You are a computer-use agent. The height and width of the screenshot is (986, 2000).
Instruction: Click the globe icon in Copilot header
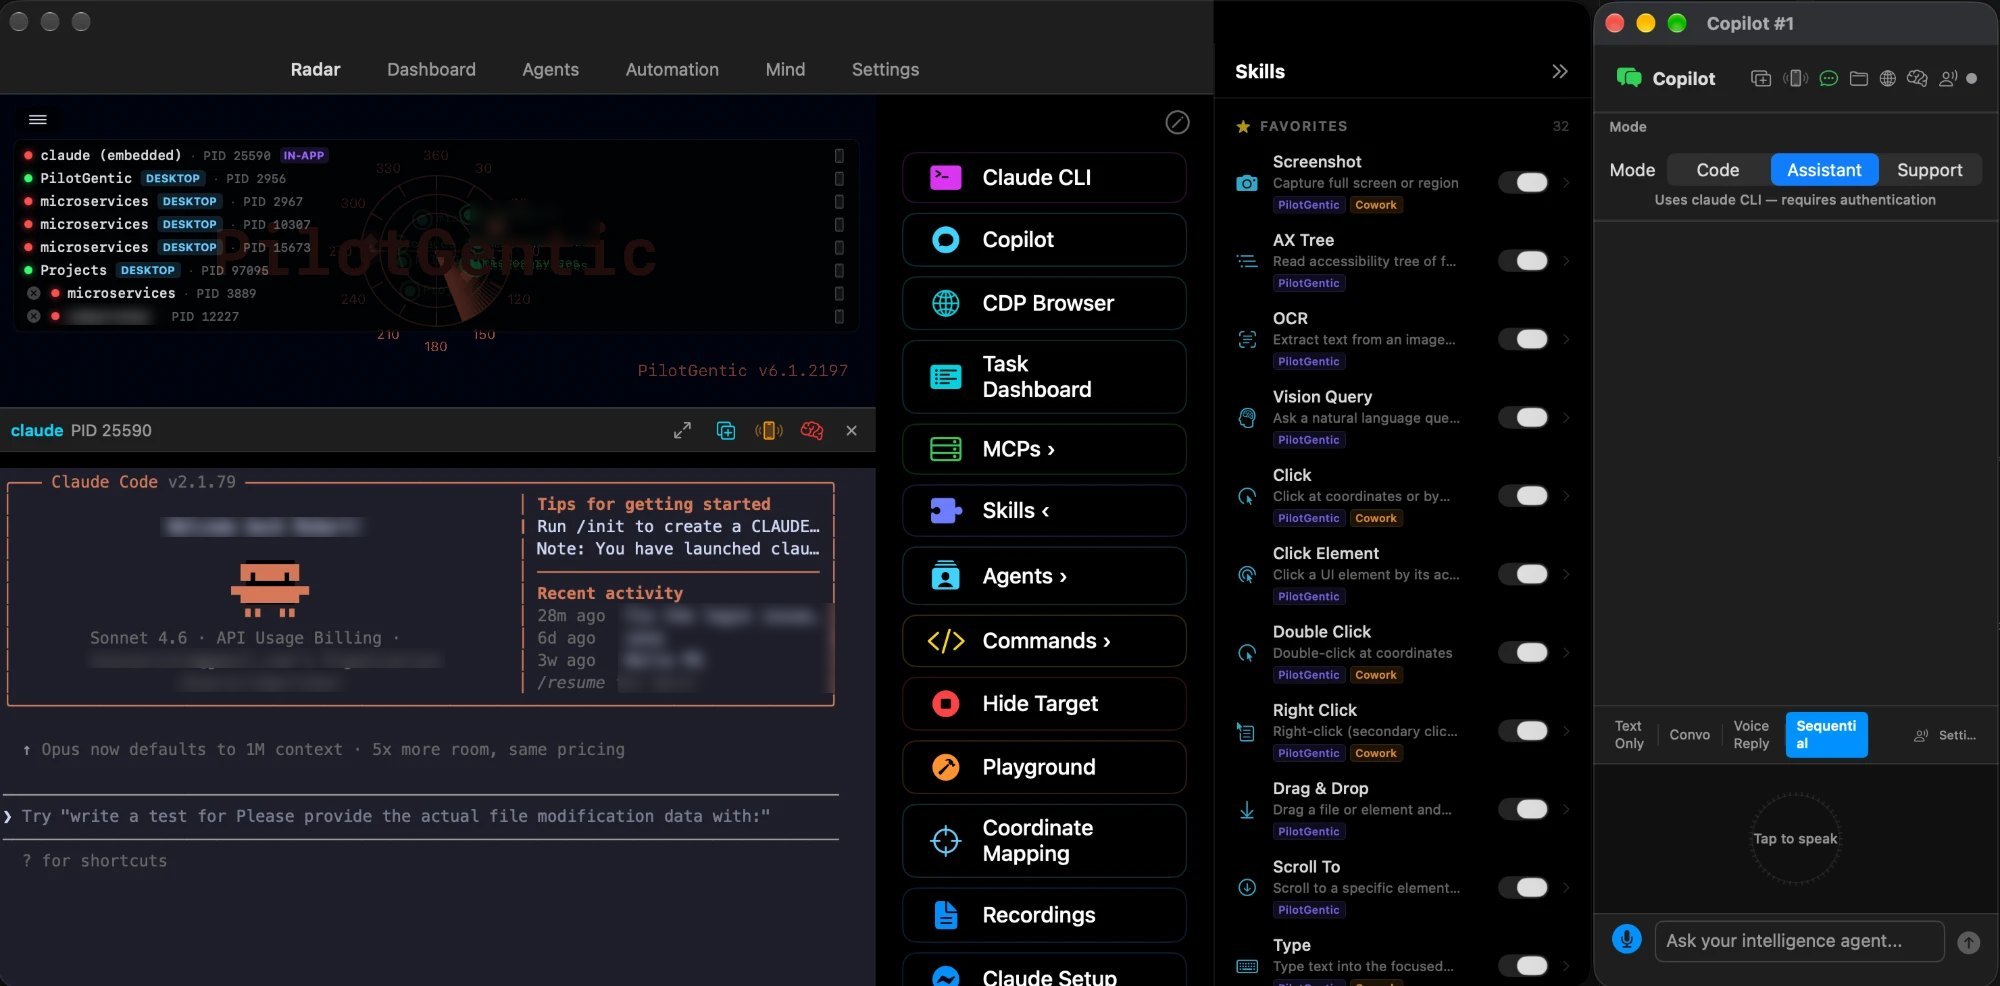click(1888, 78)
